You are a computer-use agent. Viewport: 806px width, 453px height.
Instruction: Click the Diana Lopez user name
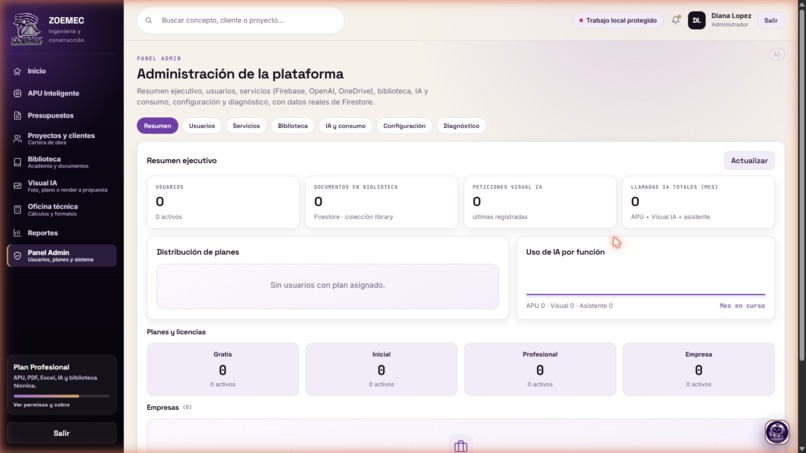731,16
